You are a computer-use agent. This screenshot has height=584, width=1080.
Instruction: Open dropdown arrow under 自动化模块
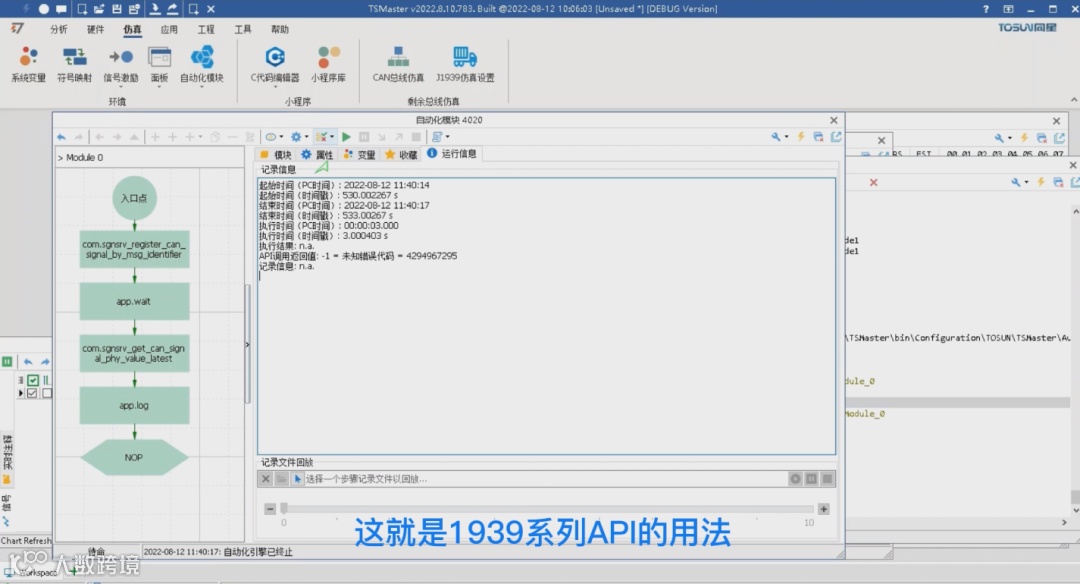point(202,87)
